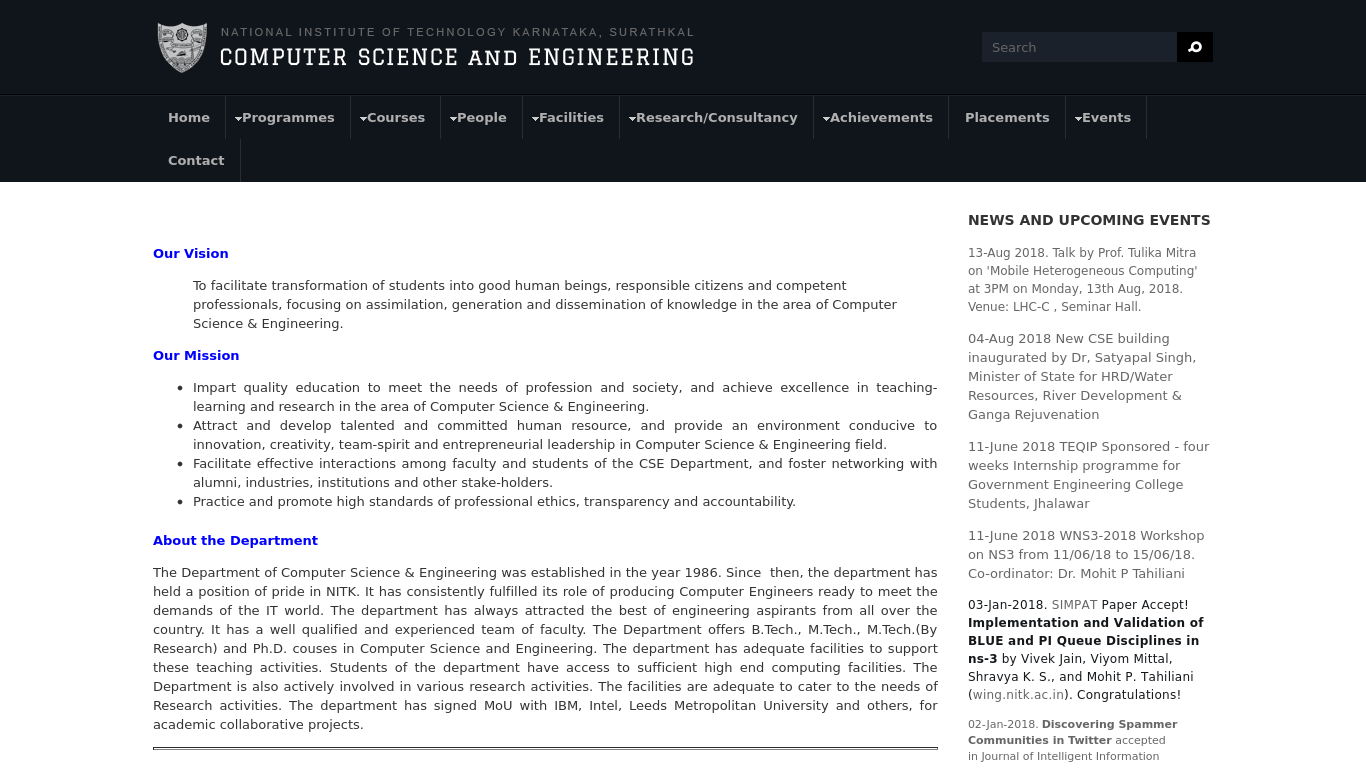Visit the wing.nitk.ac.in link
The height and width of the screenshot is (768, 1366).
click(1016, 693)
